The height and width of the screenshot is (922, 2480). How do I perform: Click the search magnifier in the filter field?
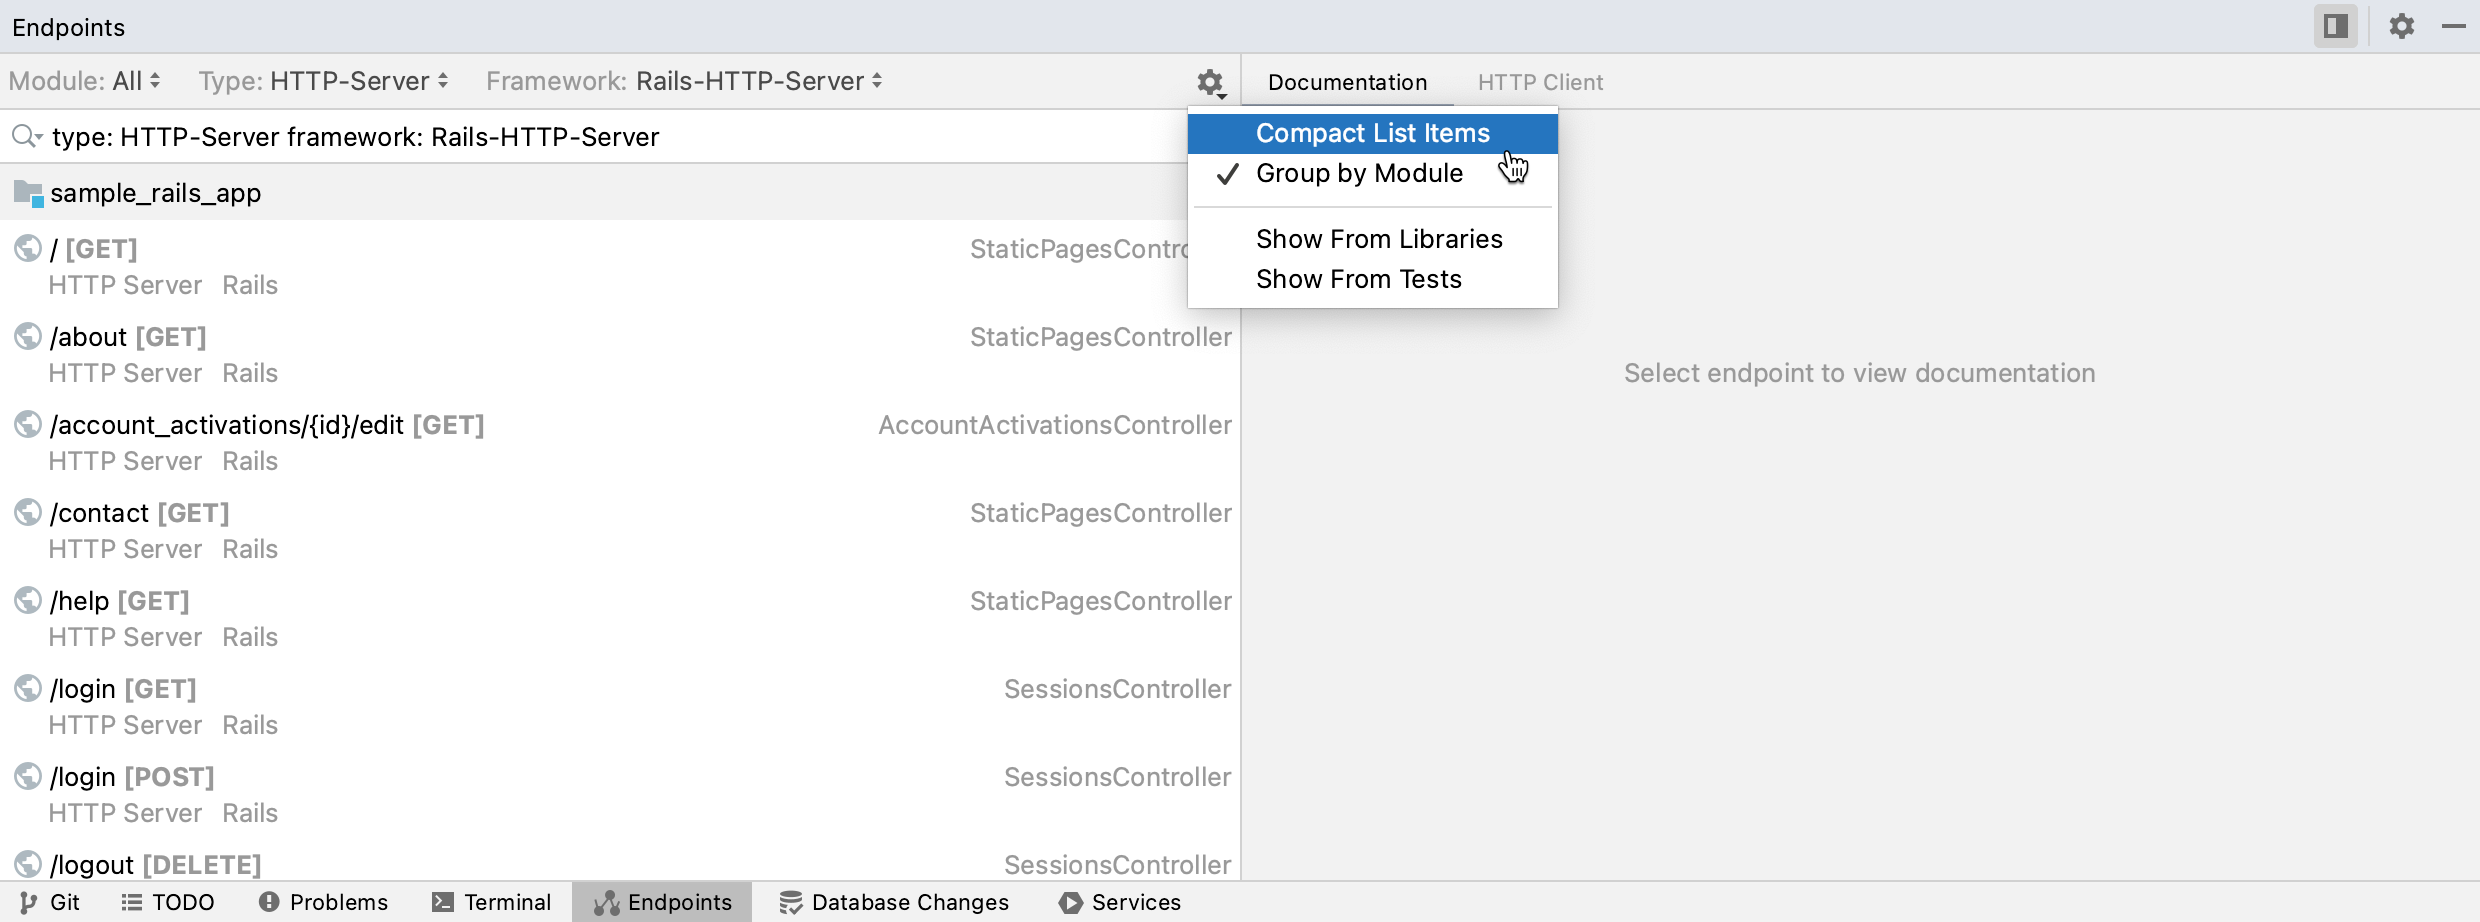[x=26, y=136]
